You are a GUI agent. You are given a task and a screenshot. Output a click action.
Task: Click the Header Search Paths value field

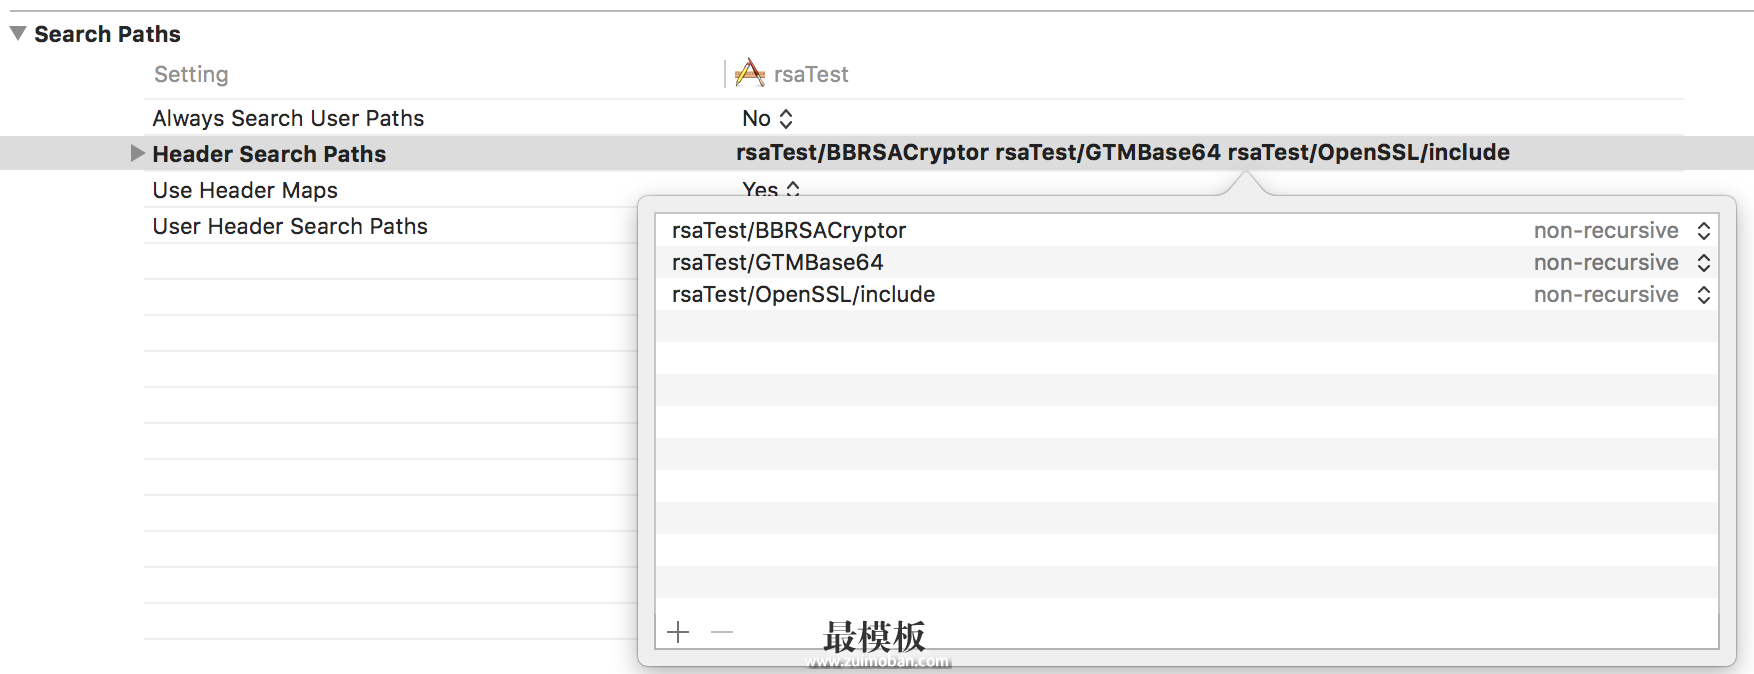coord(1122,153)
